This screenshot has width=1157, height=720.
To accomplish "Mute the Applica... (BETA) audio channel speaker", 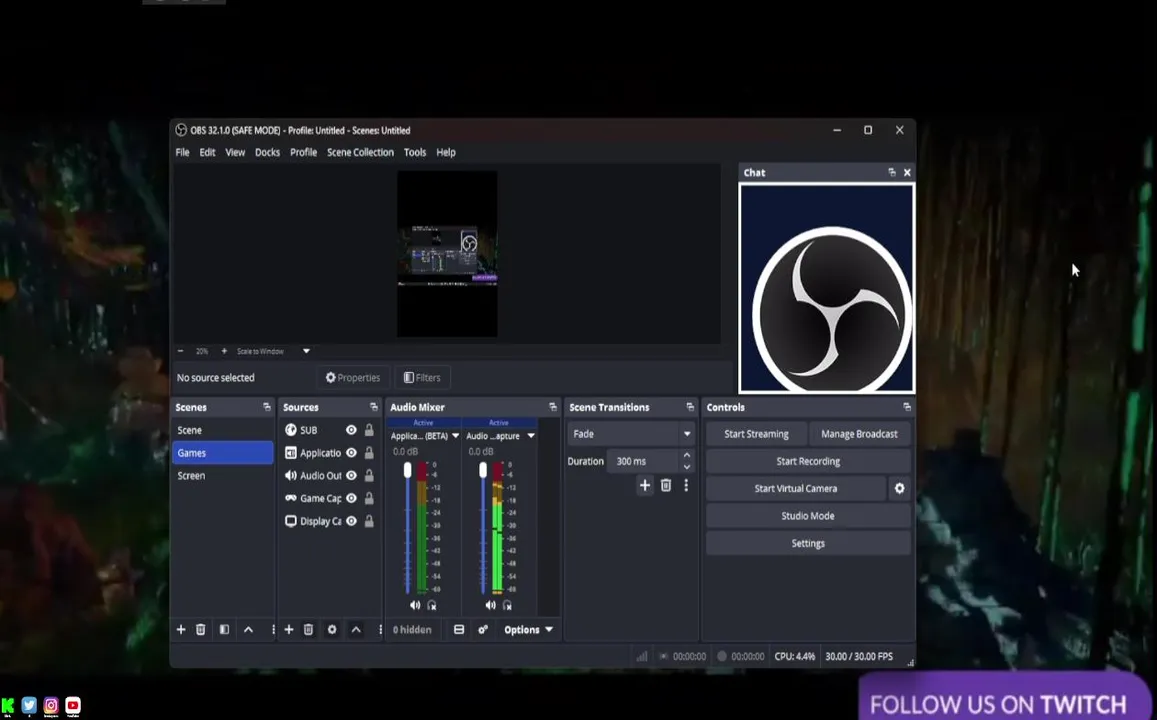I will 415,605.
